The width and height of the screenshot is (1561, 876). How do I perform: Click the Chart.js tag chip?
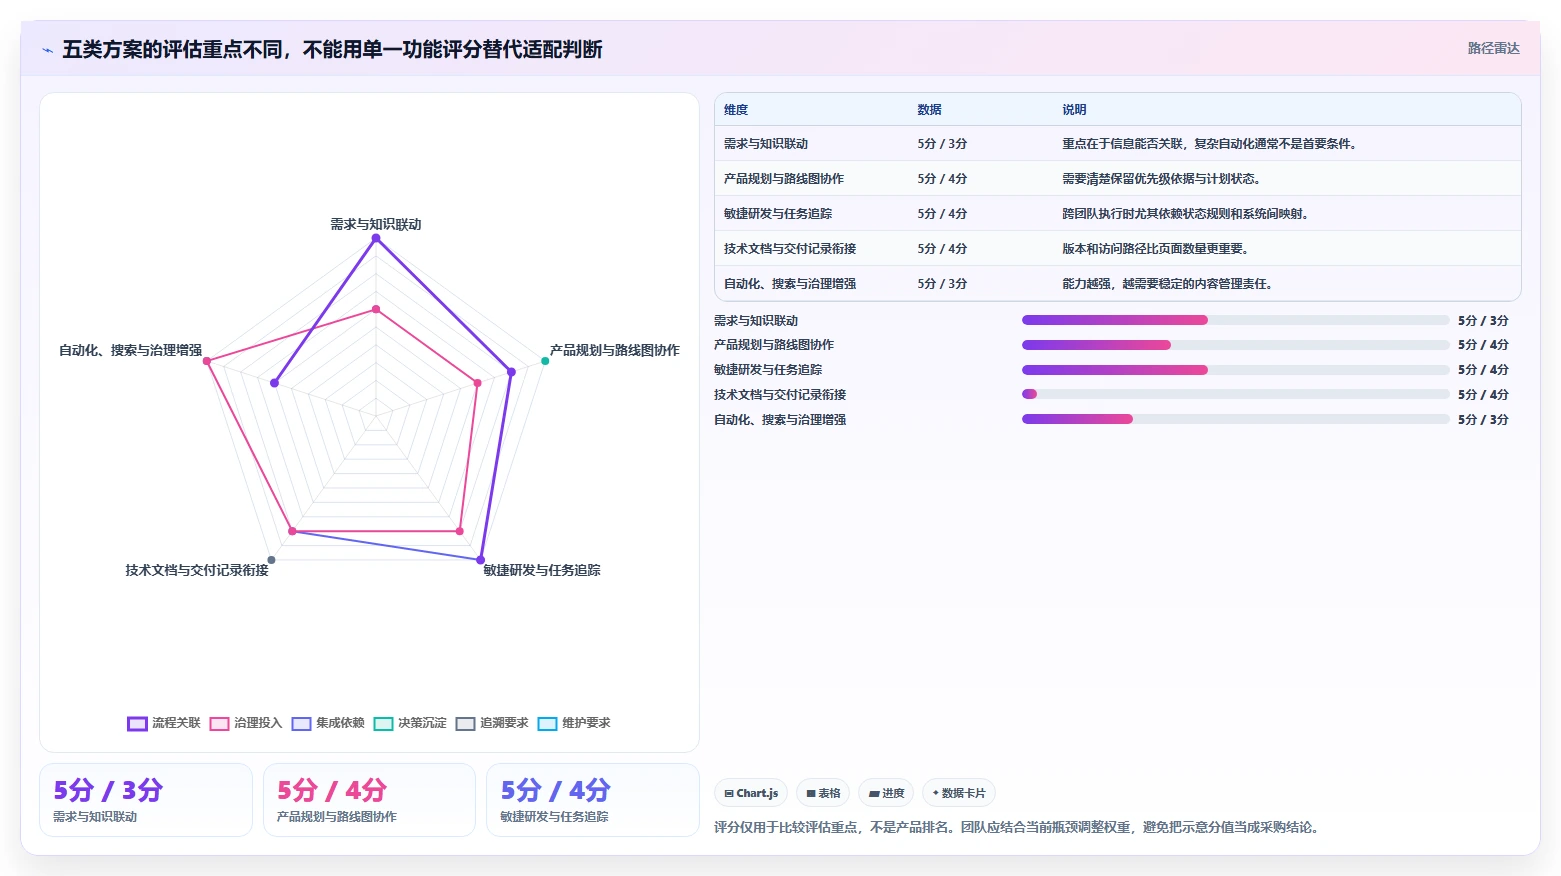coord(751,793)
